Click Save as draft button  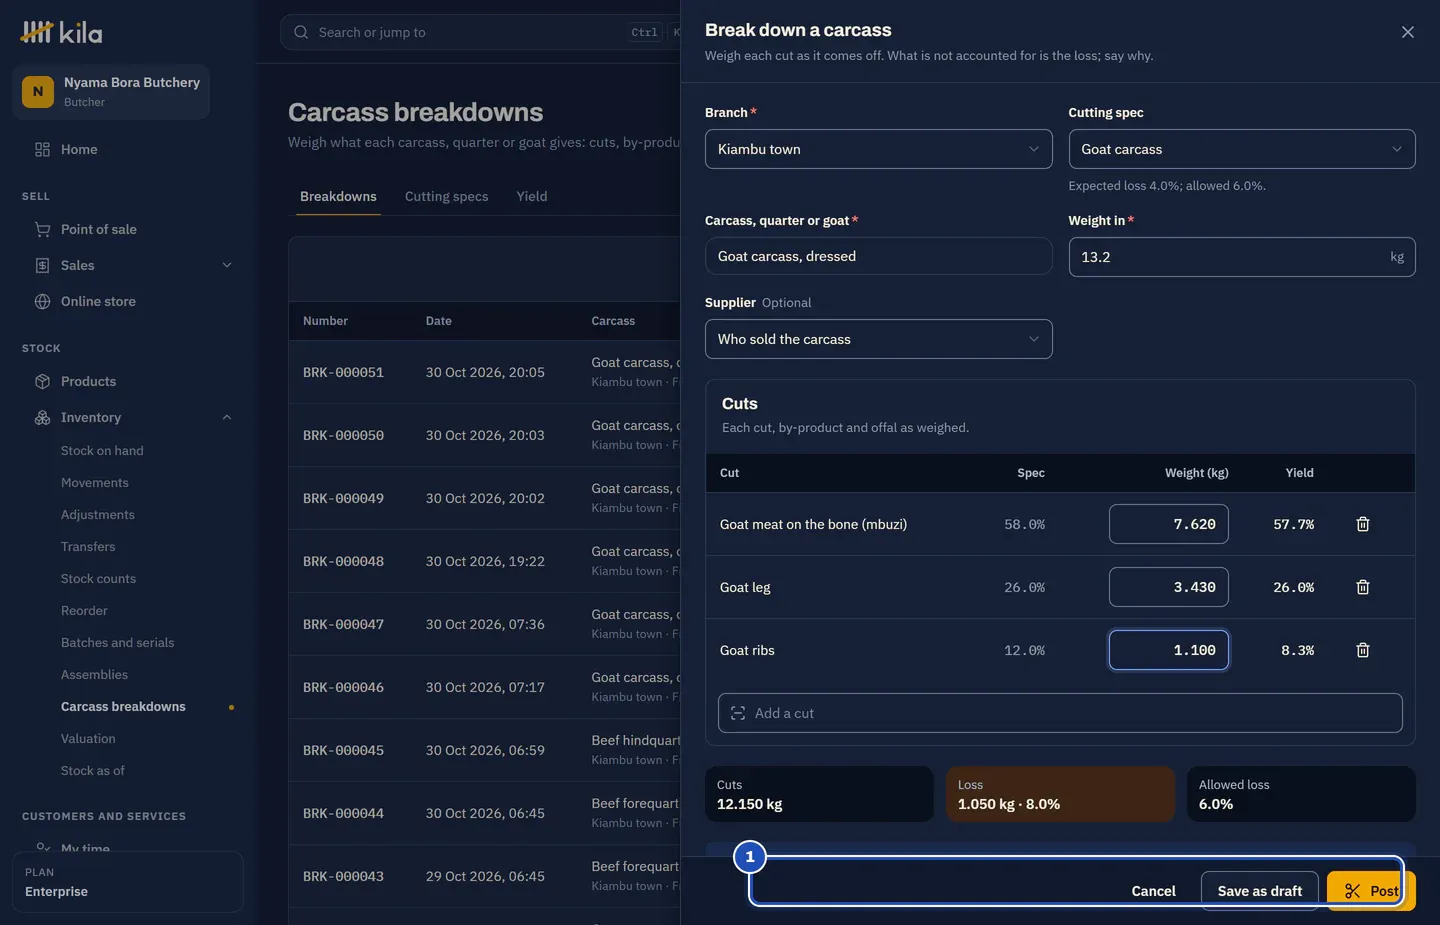point(1260,891)
